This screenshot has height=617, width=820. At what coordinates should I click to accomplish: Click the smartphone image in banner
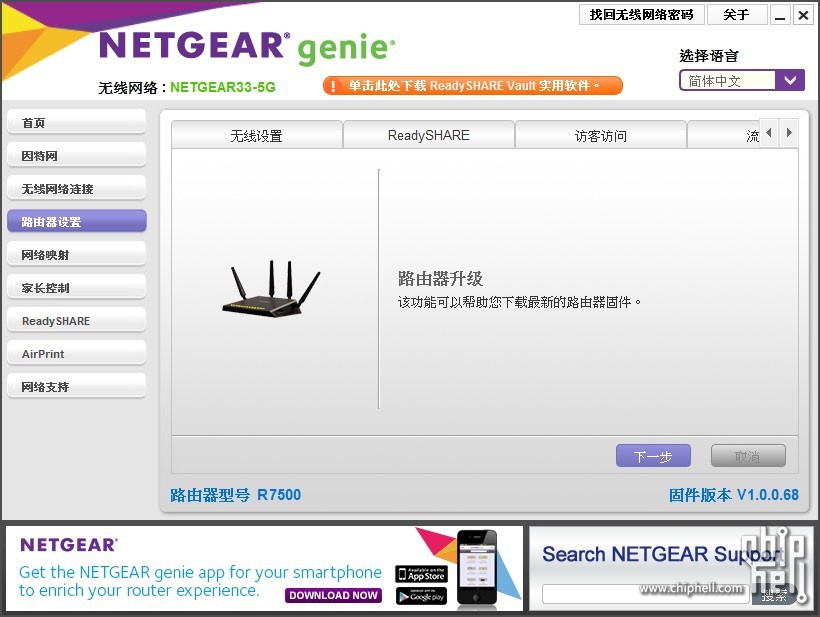(x=476, y=568)
